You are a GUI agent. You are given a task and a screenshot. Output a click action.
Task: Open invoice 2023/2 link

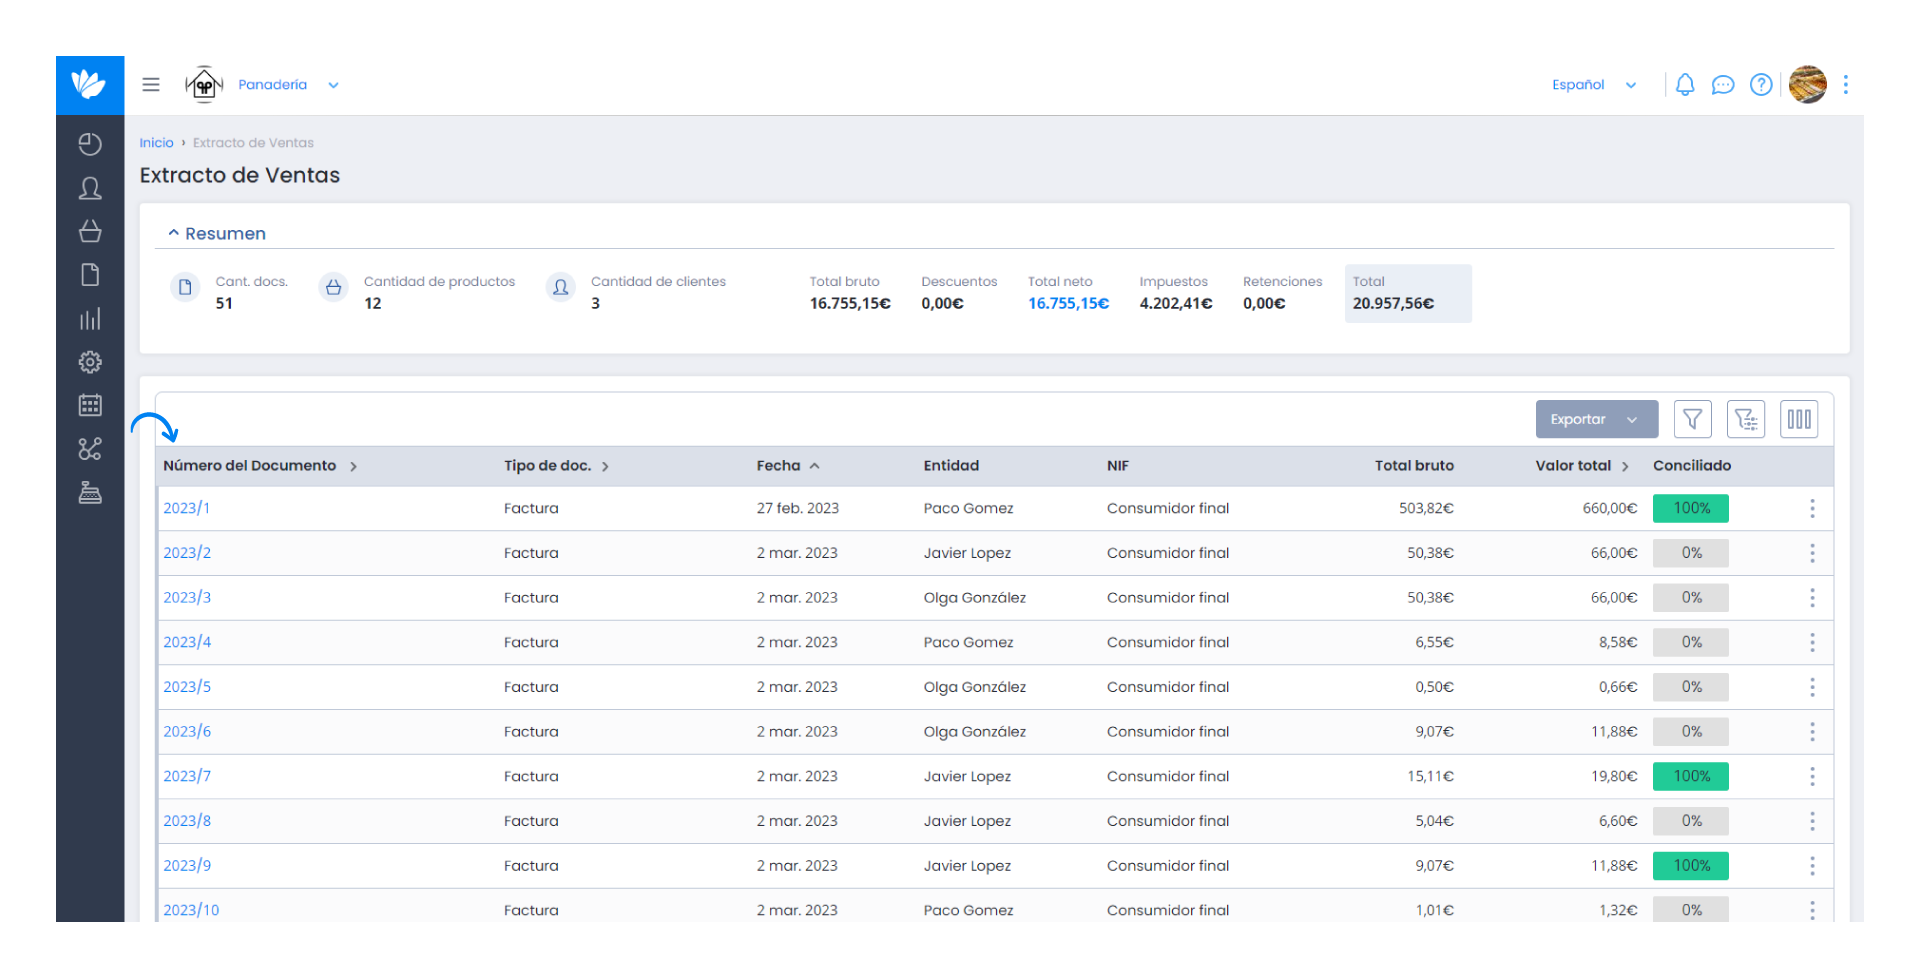187,553
